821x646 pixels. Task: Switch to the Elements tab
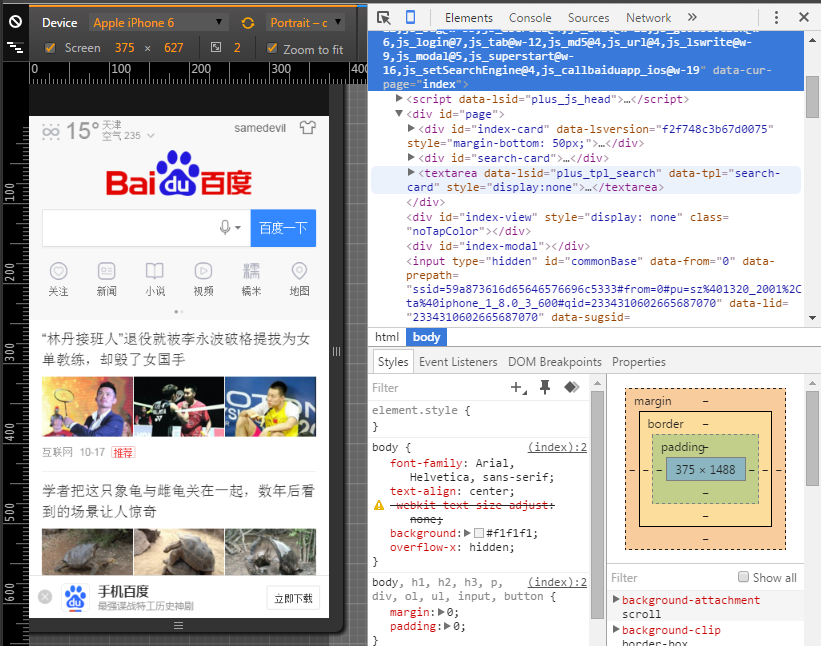point(469,18)
